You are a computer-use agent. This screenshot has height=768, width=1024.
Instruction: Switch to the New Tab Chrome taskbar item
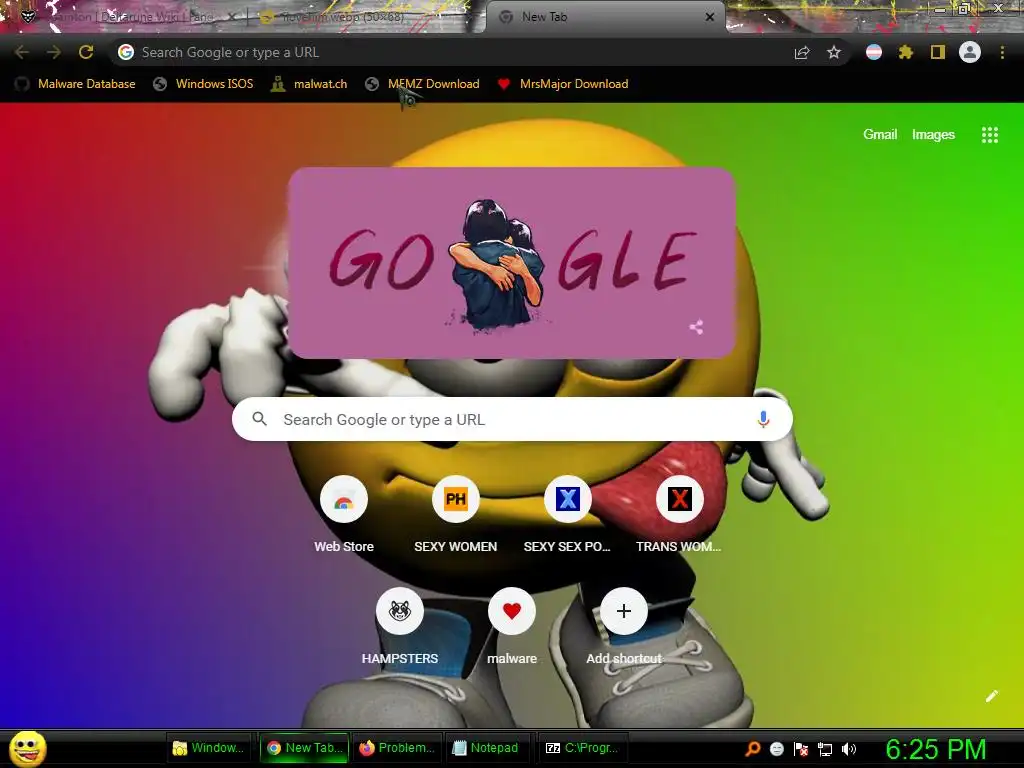pos(305,748)
